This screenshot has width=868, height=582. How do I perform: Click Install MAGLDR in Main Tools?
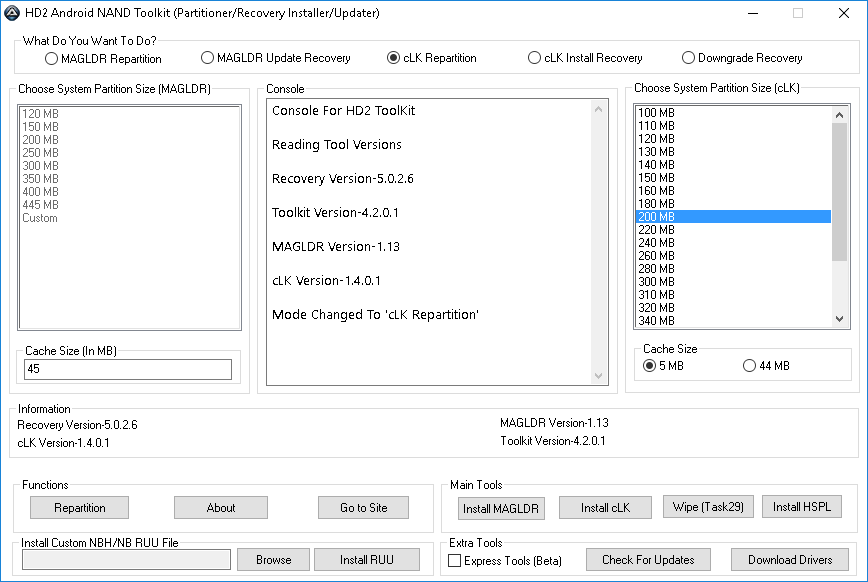pyautogui.click(x=501, y=508)
